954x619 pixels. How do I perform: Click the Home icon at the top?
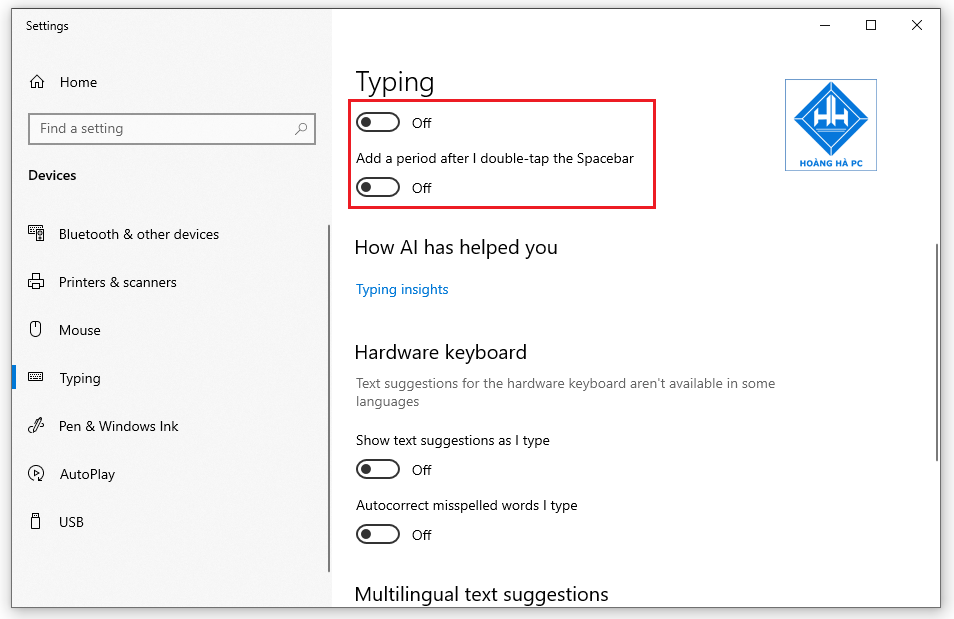[40, 82]
